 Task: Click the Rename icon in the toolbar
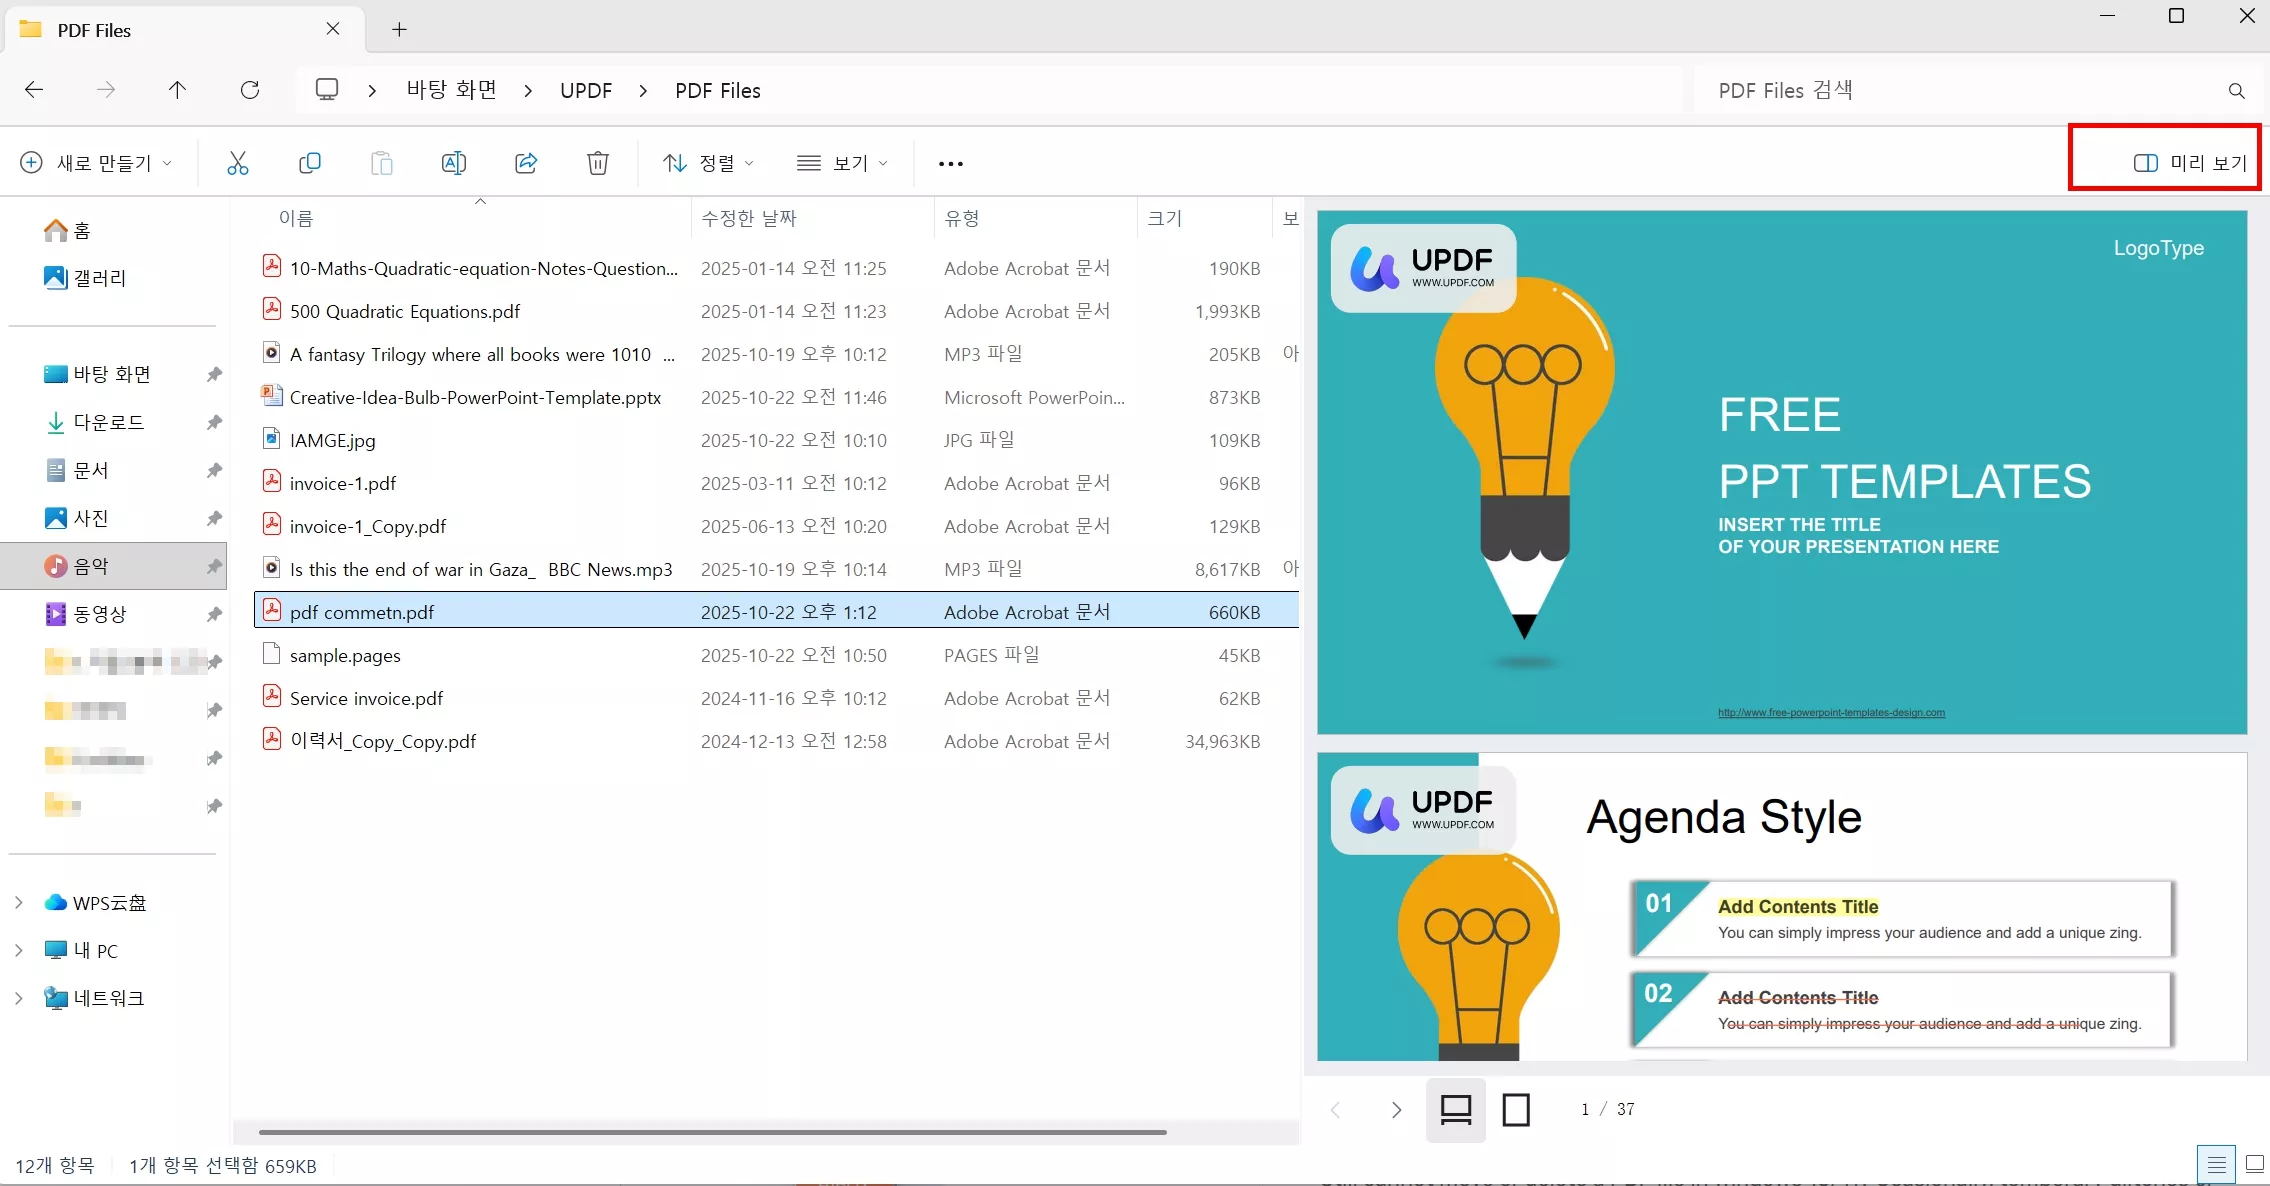pyautogui.click(x=453, y=163)
